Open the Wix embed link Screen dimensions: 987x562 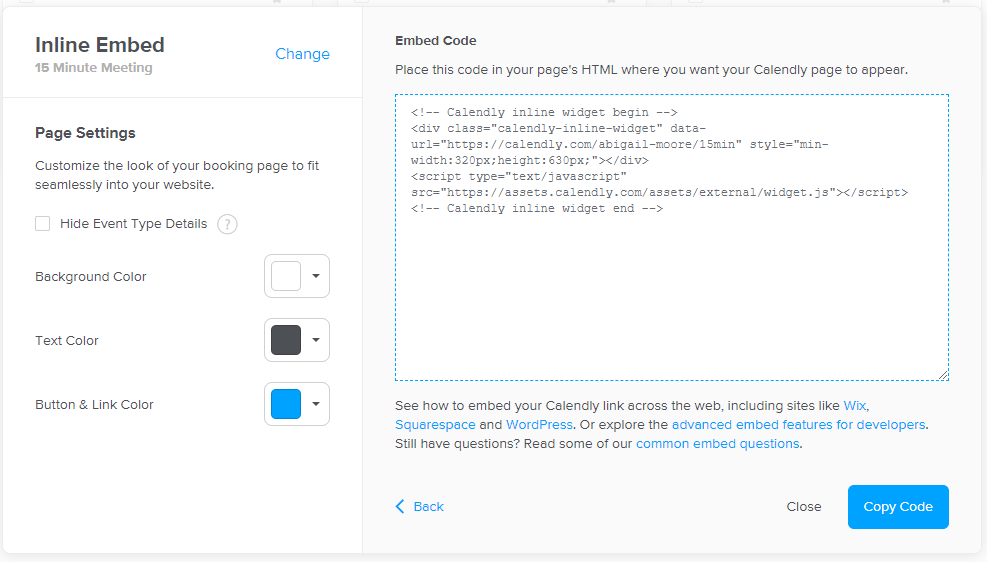(855, 405)
